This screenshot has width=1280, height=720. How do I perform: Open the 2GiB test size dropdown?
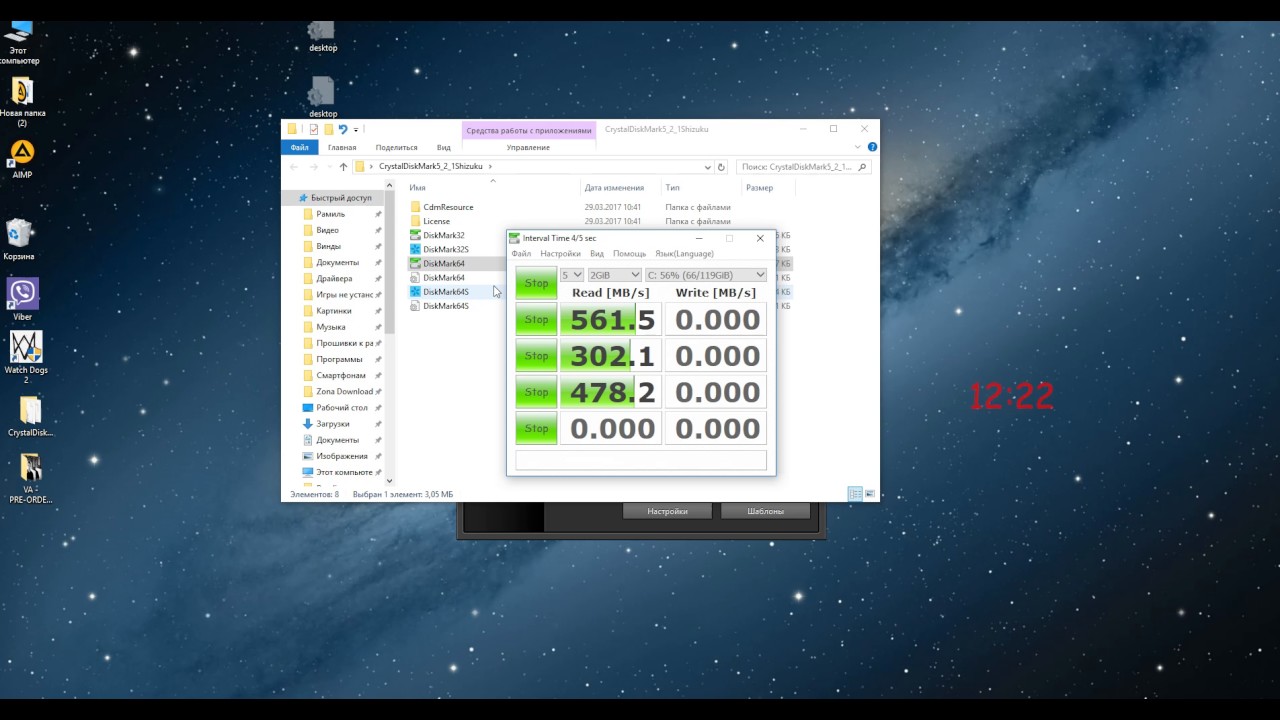click(614, 275)
